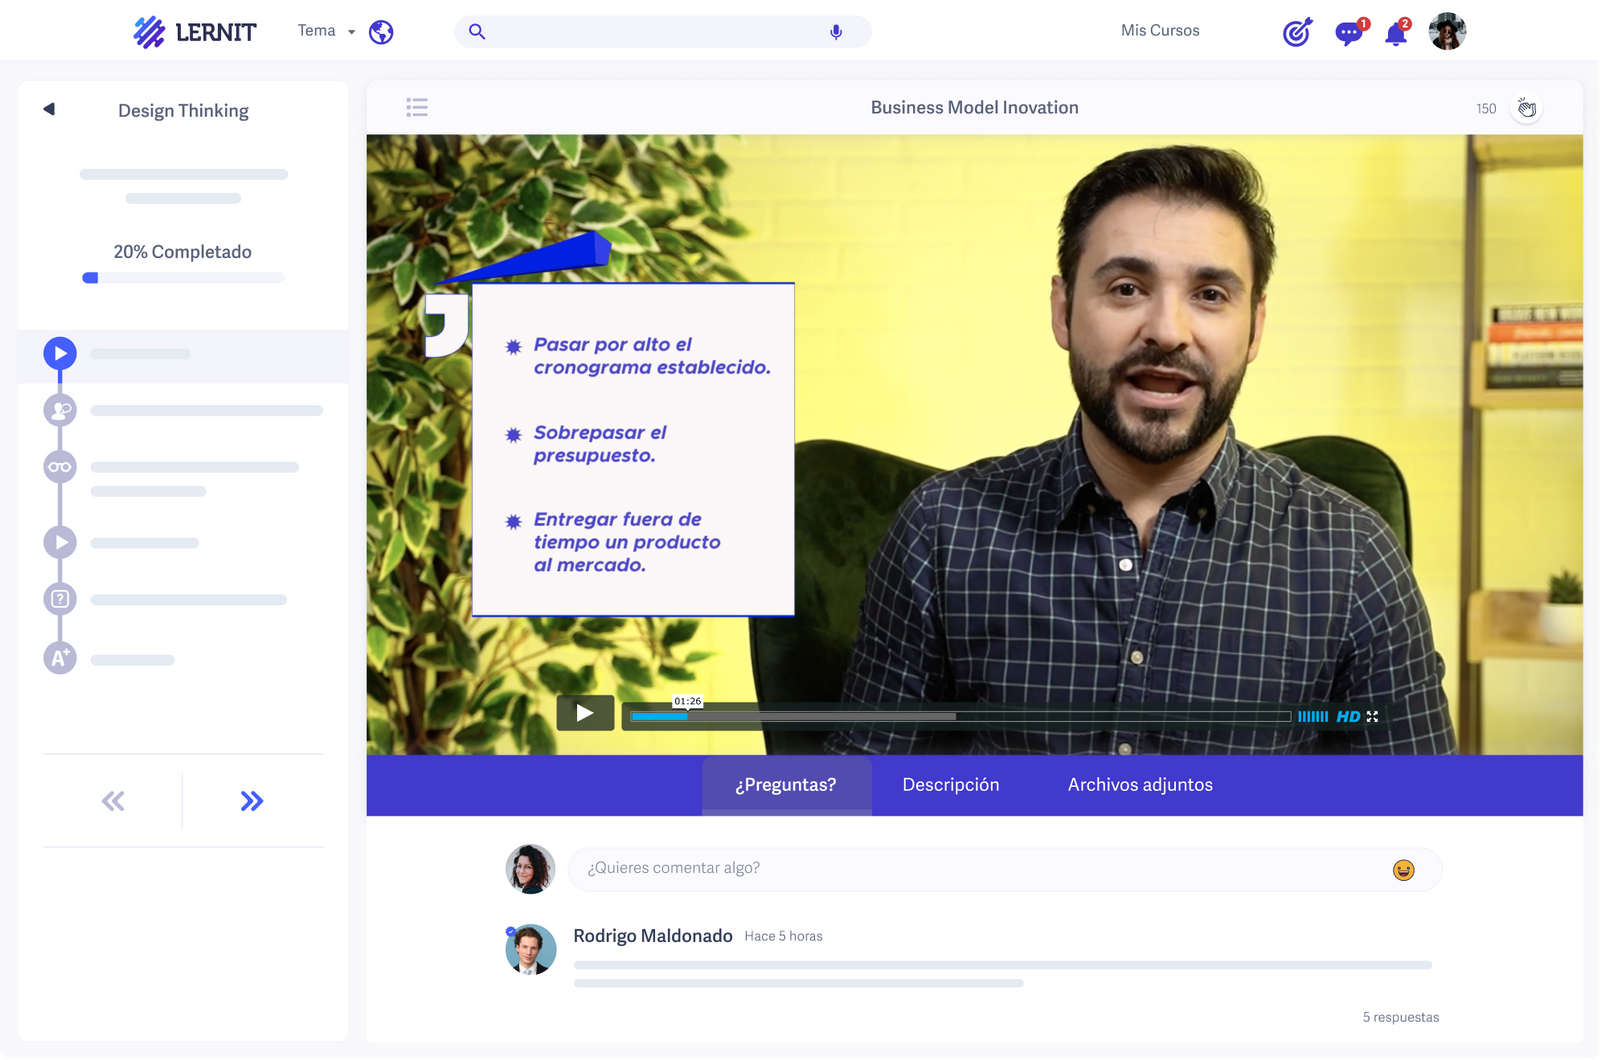1600x1060 pixels.
Task: Click the double-chevron next lesson arrows
Action: [253, 800]
